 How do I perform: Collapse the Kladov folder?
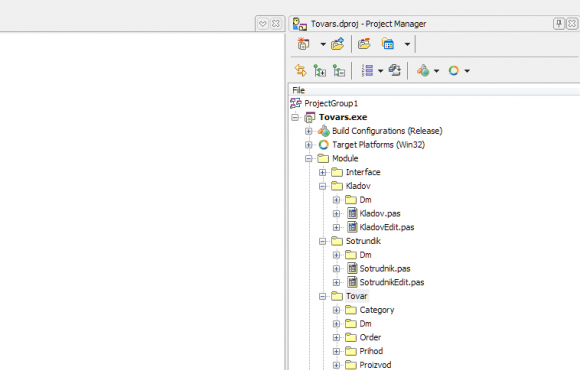[323, 186]
